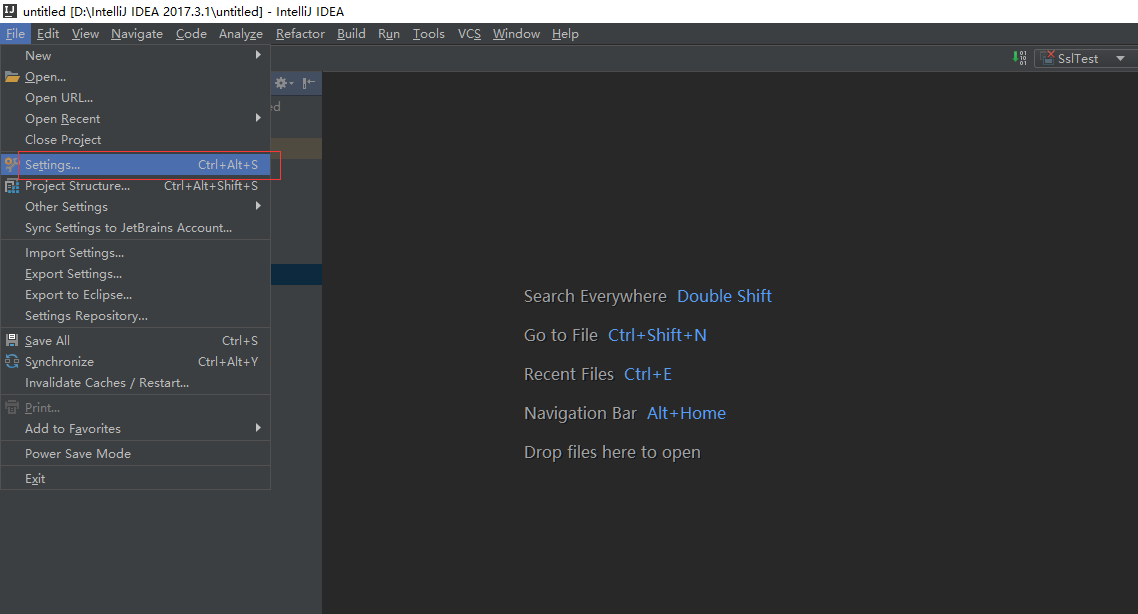Toggle Power Save Mode
This screenshot has width=1138, height=614.
point(136,454)
